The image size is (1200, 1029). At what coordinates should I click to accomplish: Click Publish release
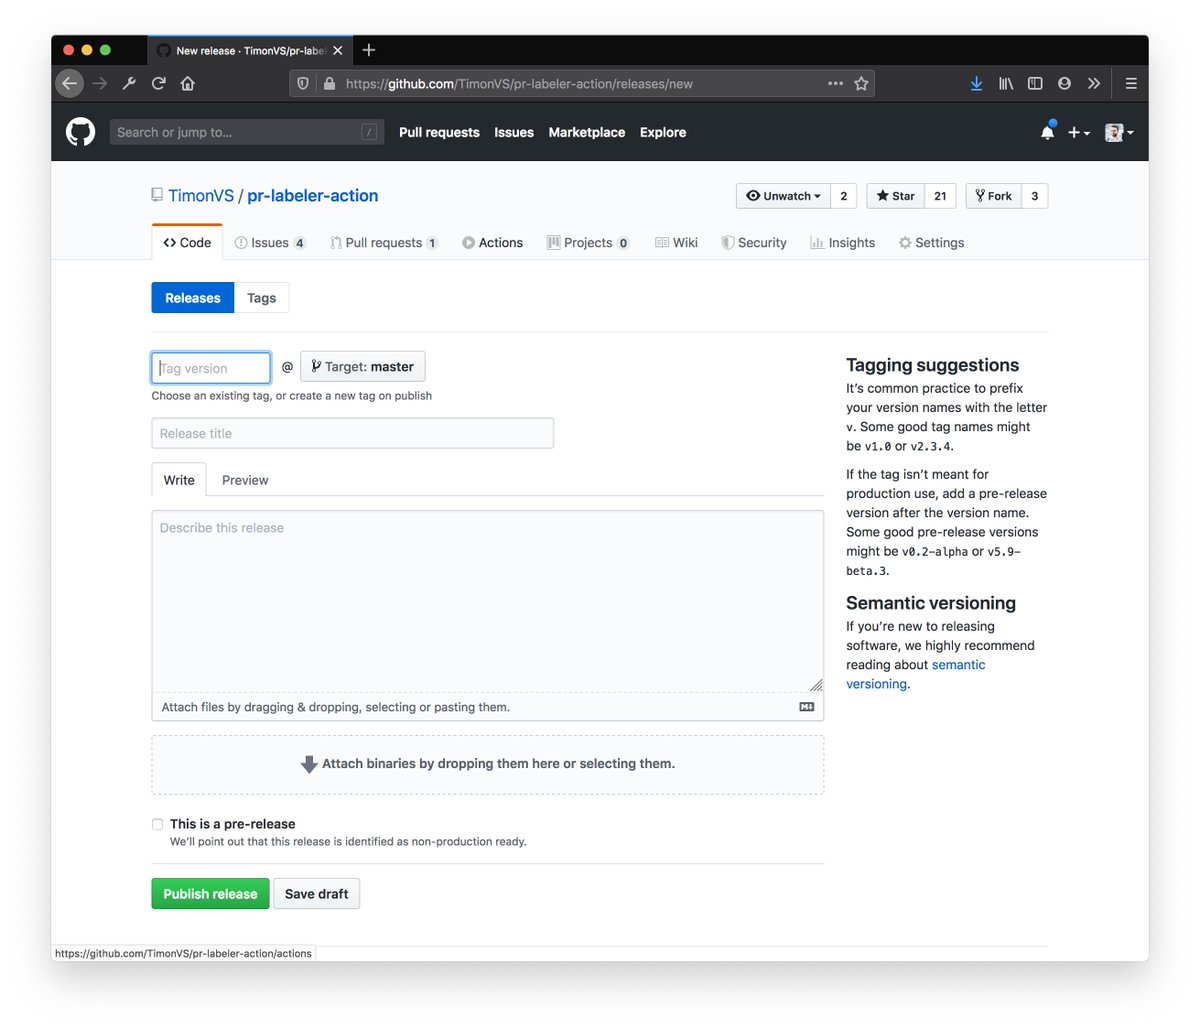point(210,894)
